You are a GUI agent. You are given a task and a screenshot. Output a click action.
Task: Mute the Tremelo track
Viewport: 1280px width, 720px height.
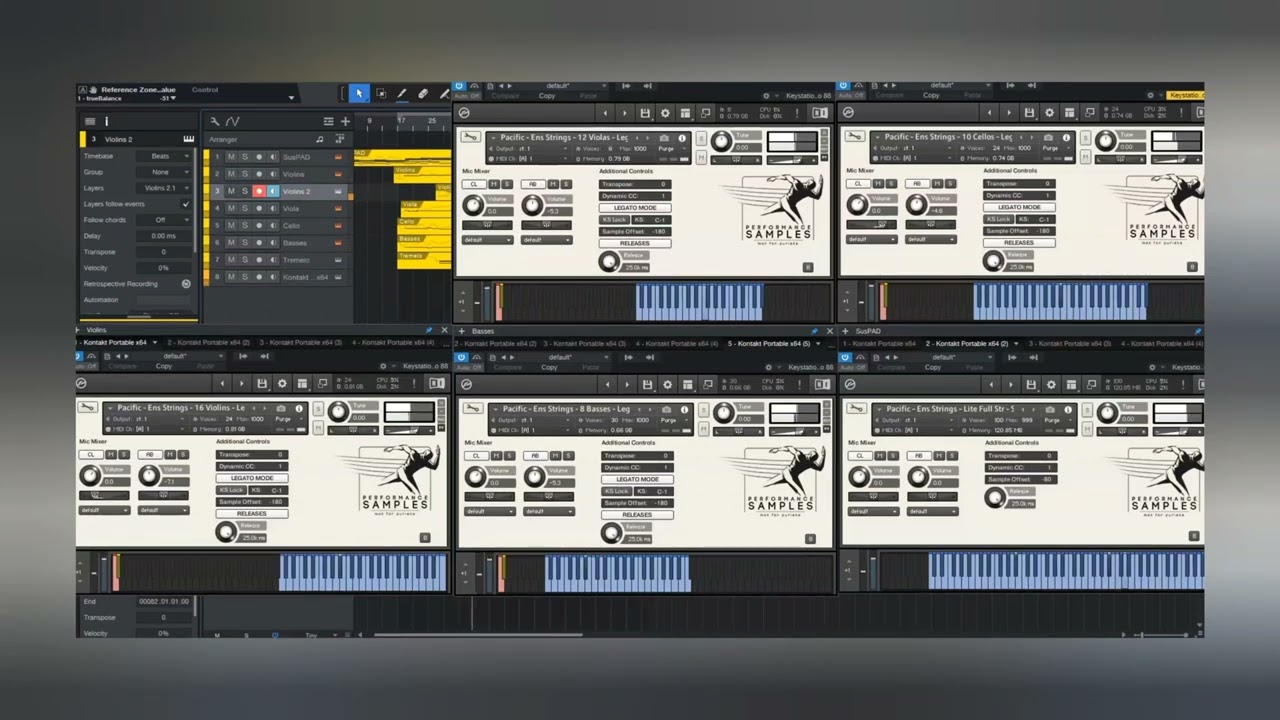(231, 259)
